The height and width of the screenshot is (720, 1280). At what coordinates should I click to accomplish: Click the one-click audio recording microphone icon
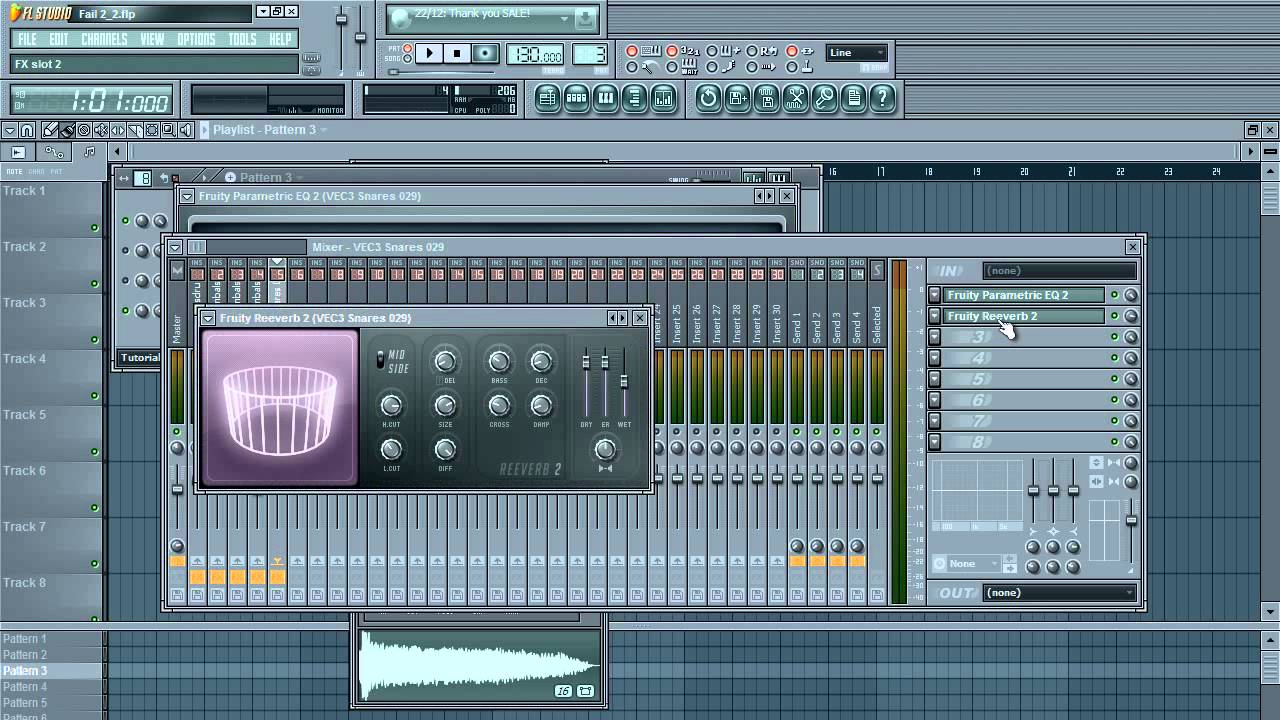[824, 98]
